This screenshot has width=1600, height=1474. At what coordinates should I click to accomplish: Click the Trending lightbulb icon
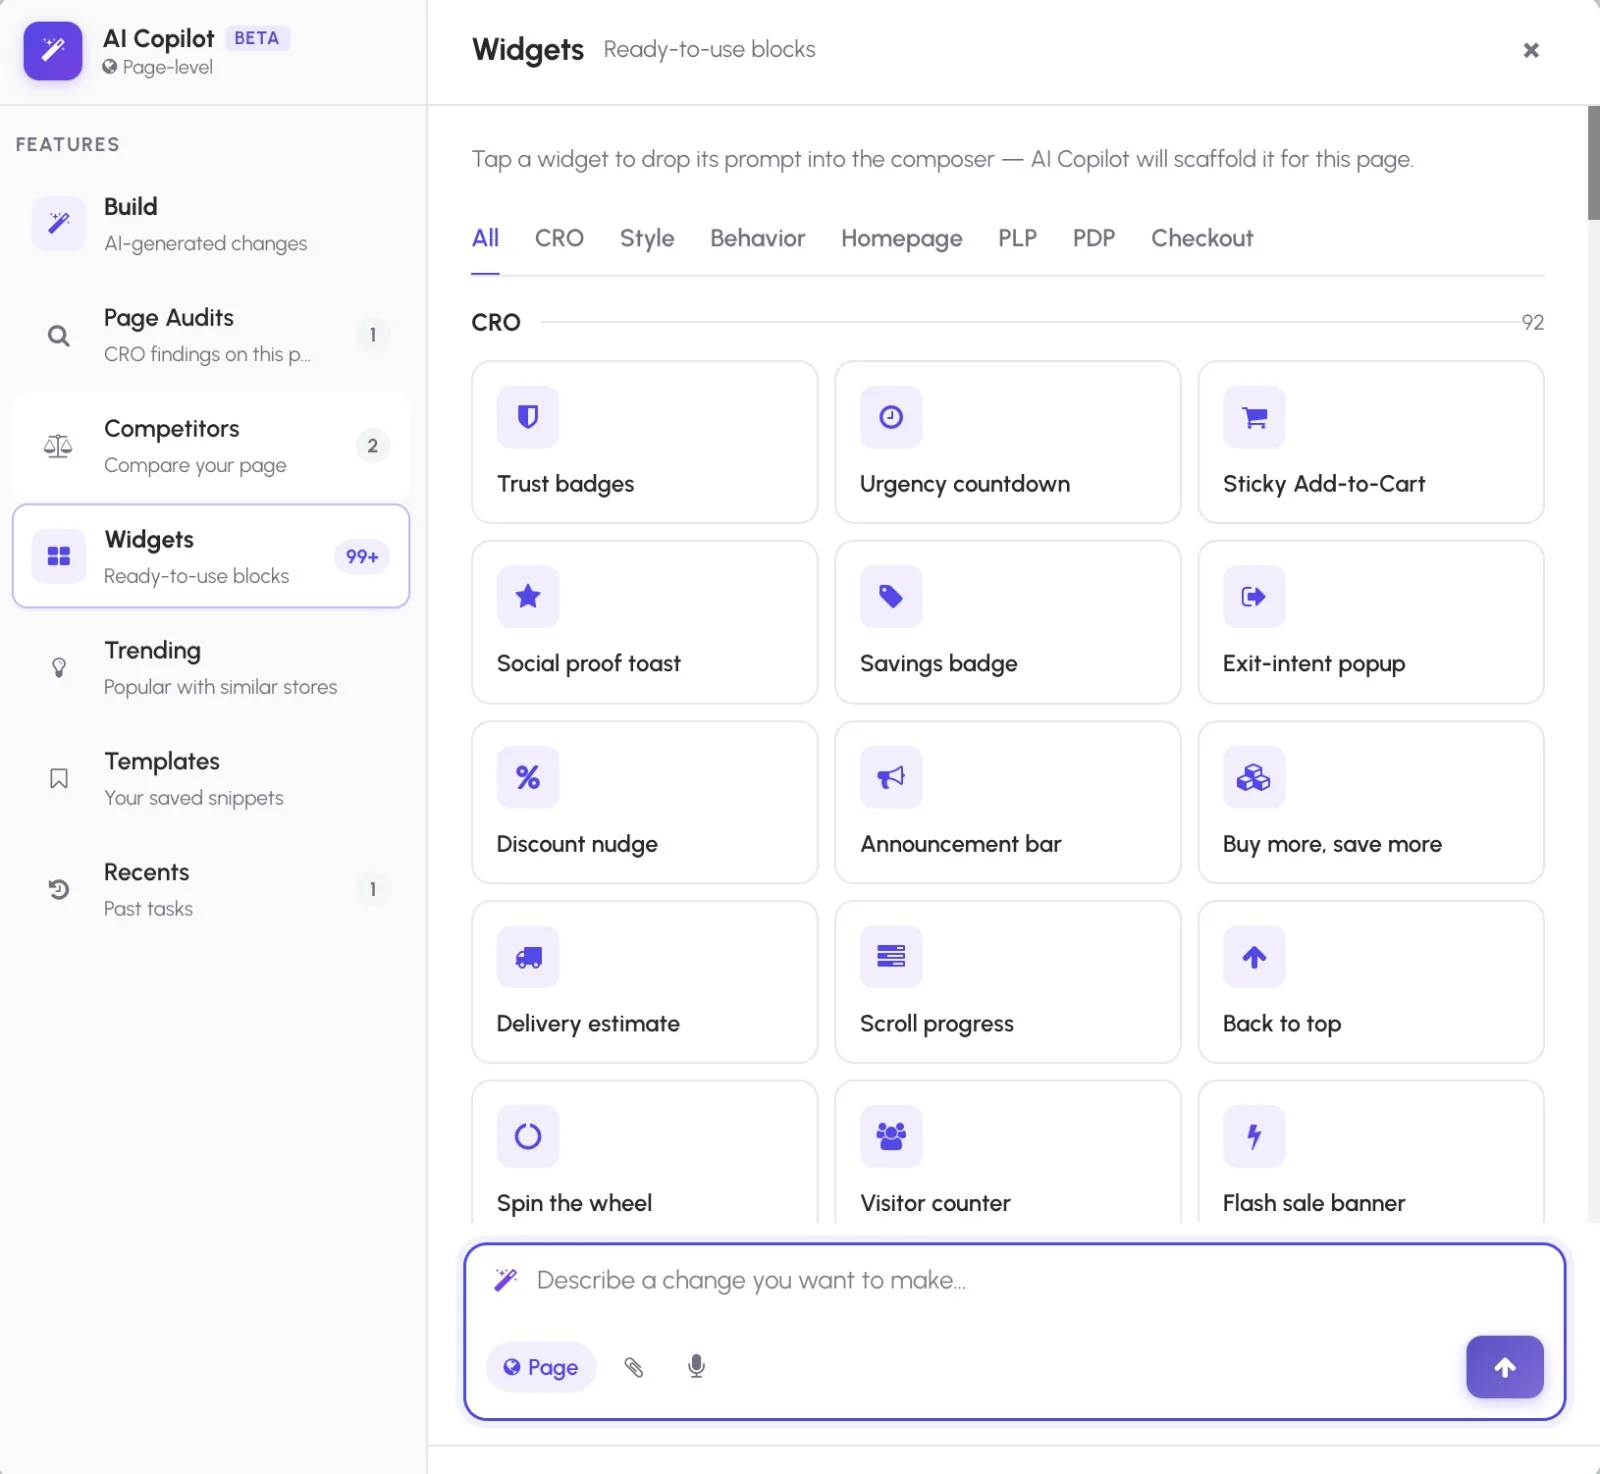coord(59,667)
